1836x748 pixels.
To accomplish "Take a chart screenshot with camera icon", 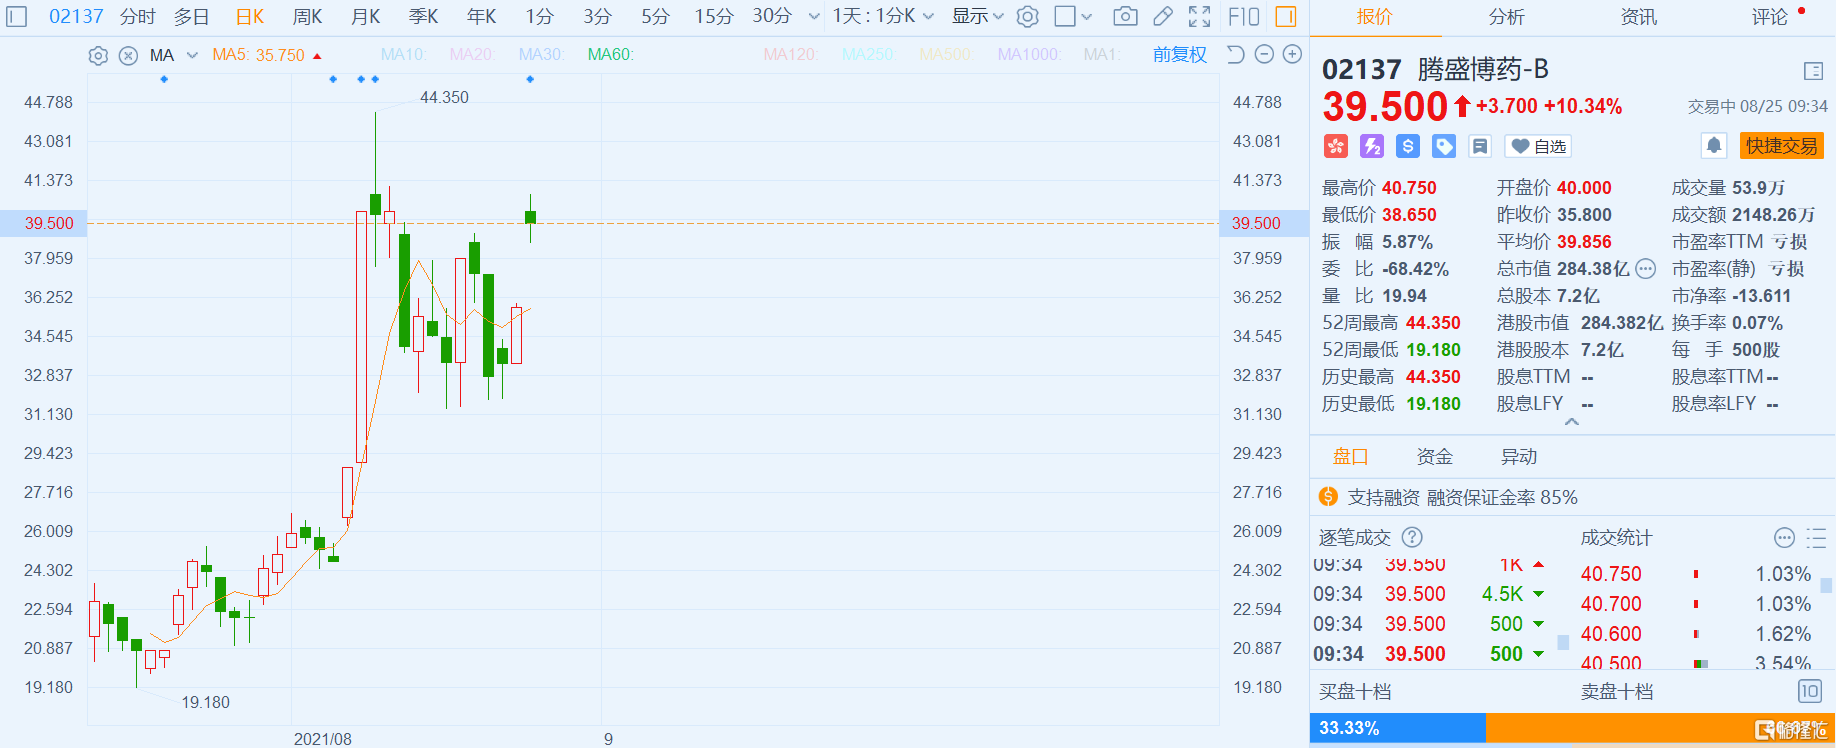I will tap(1125, 16).
